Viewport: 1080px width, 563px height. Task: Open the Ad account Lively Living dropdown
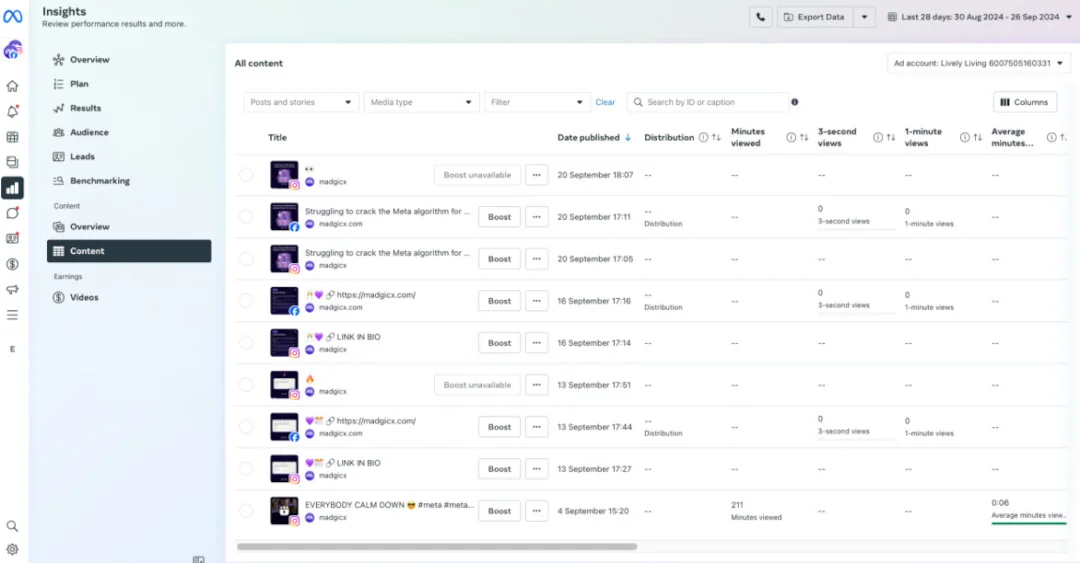tap(978, 63)
